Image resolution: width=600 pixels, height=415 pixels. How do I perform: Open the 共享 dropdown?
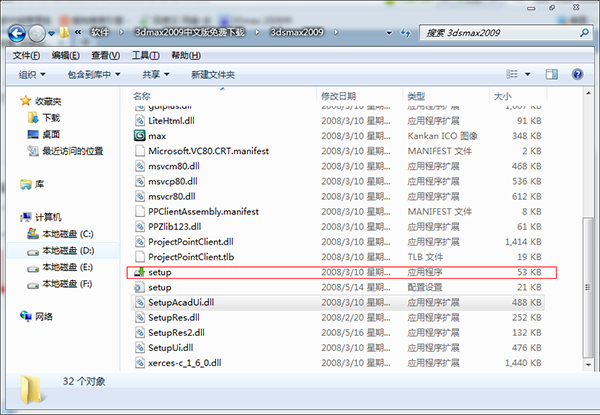pos(155,75)
